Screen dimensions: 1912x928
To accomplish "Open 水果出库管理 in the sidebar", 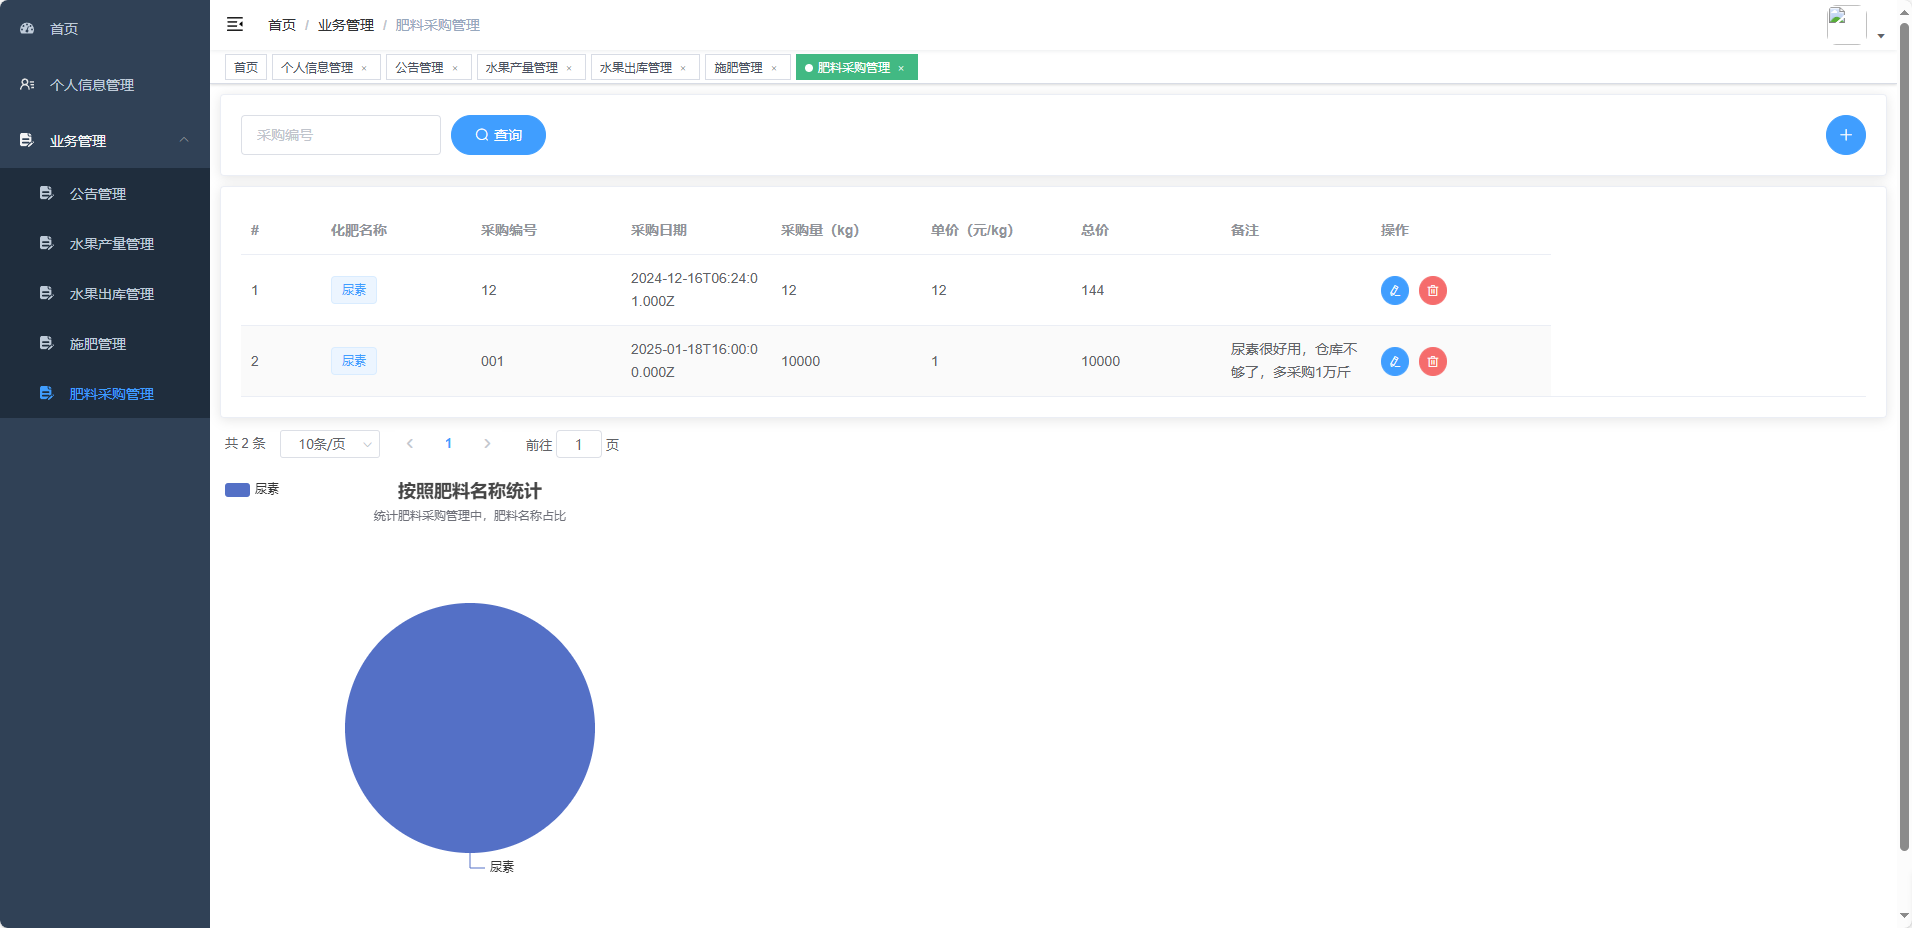I will click(x=111, y=294).
